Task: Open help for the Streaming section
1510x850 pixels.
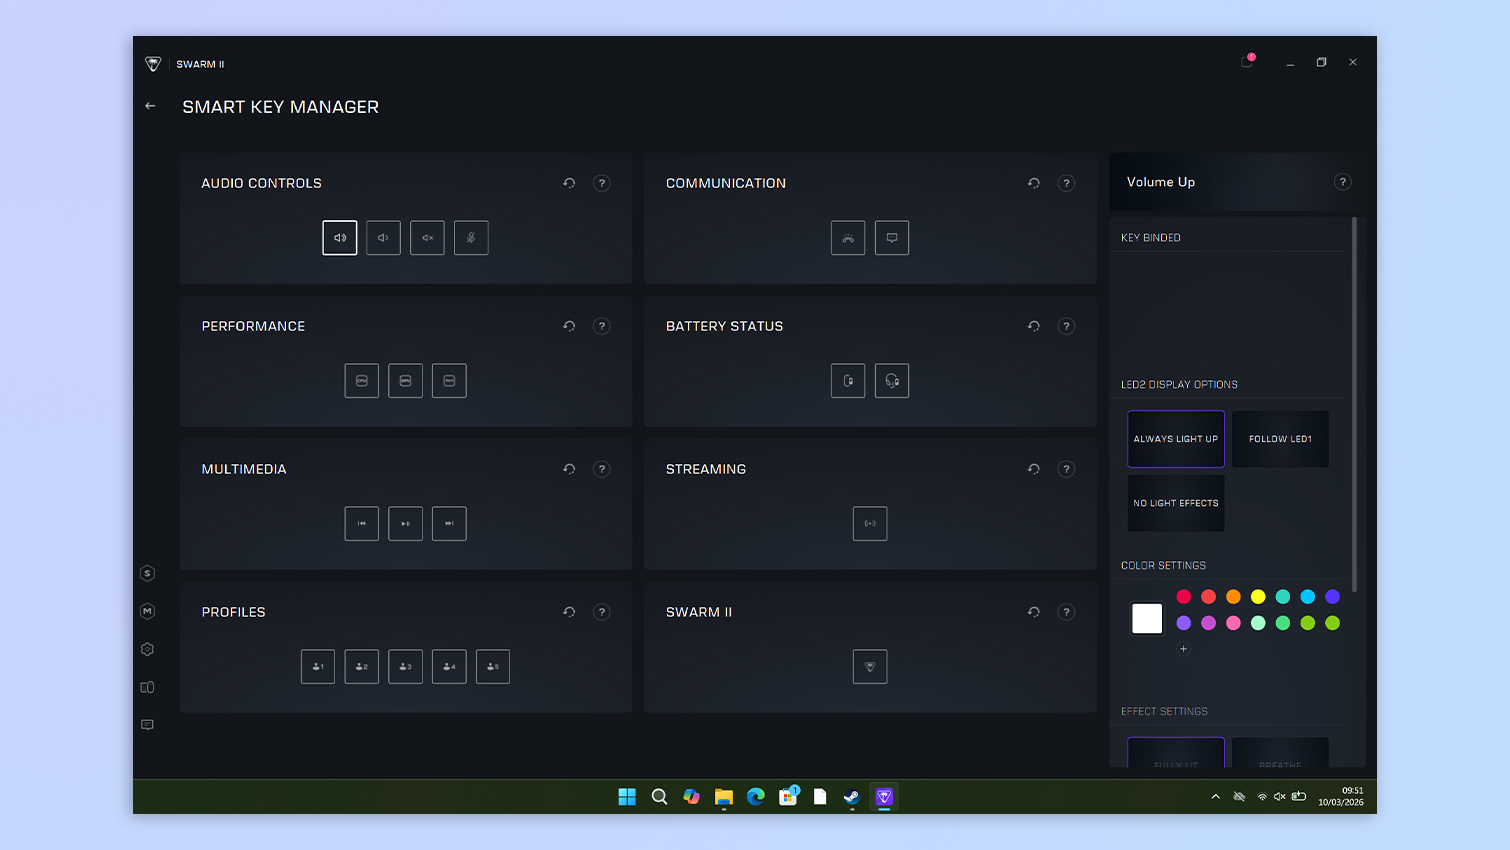Action: (x=1066, y=468)
